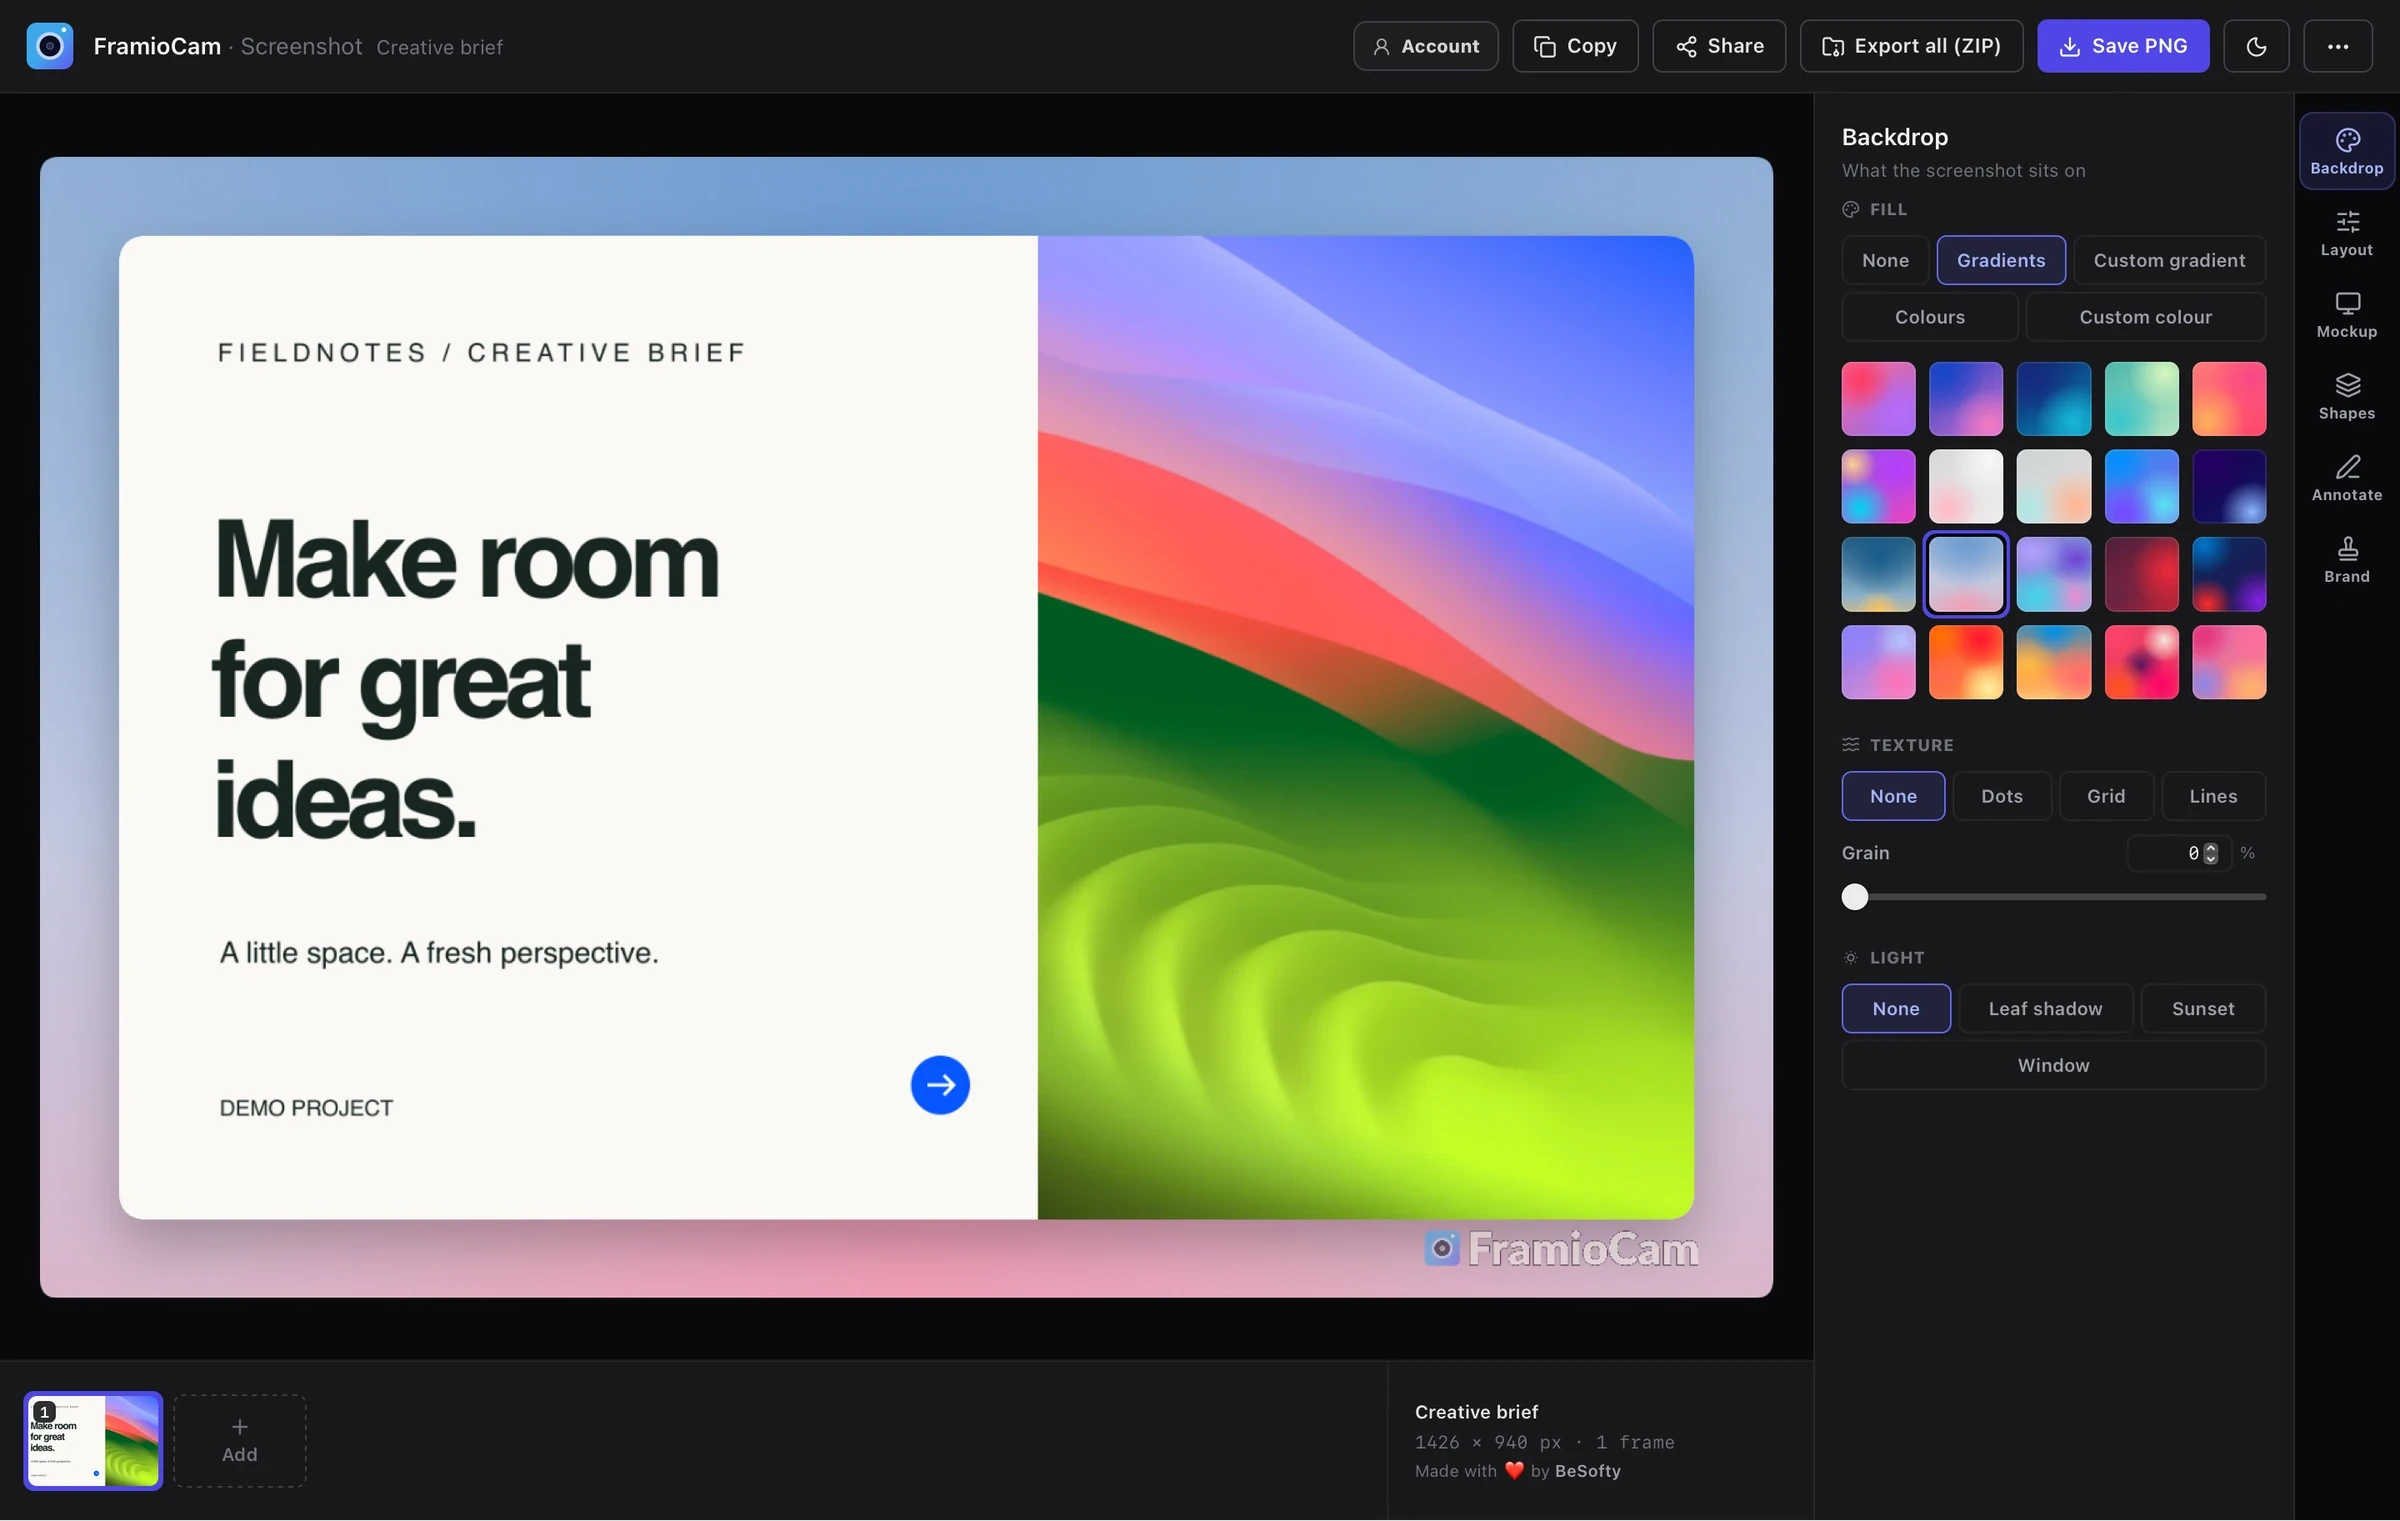Viewport: 2400px width, 1521px height.
Task: Click the FramioCam logo icon
Action: click(x=50, y=46)
